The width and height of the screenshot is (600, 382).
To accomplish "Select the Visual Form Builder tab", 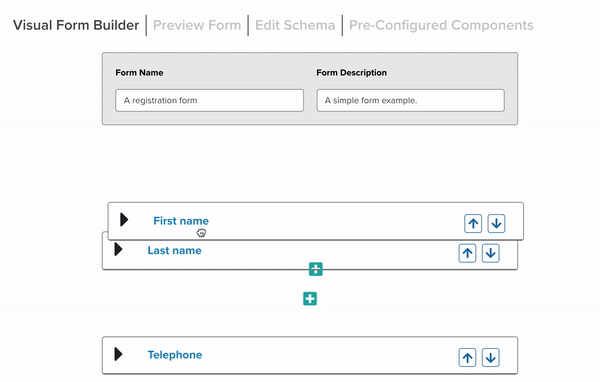I will click(76, 25).
